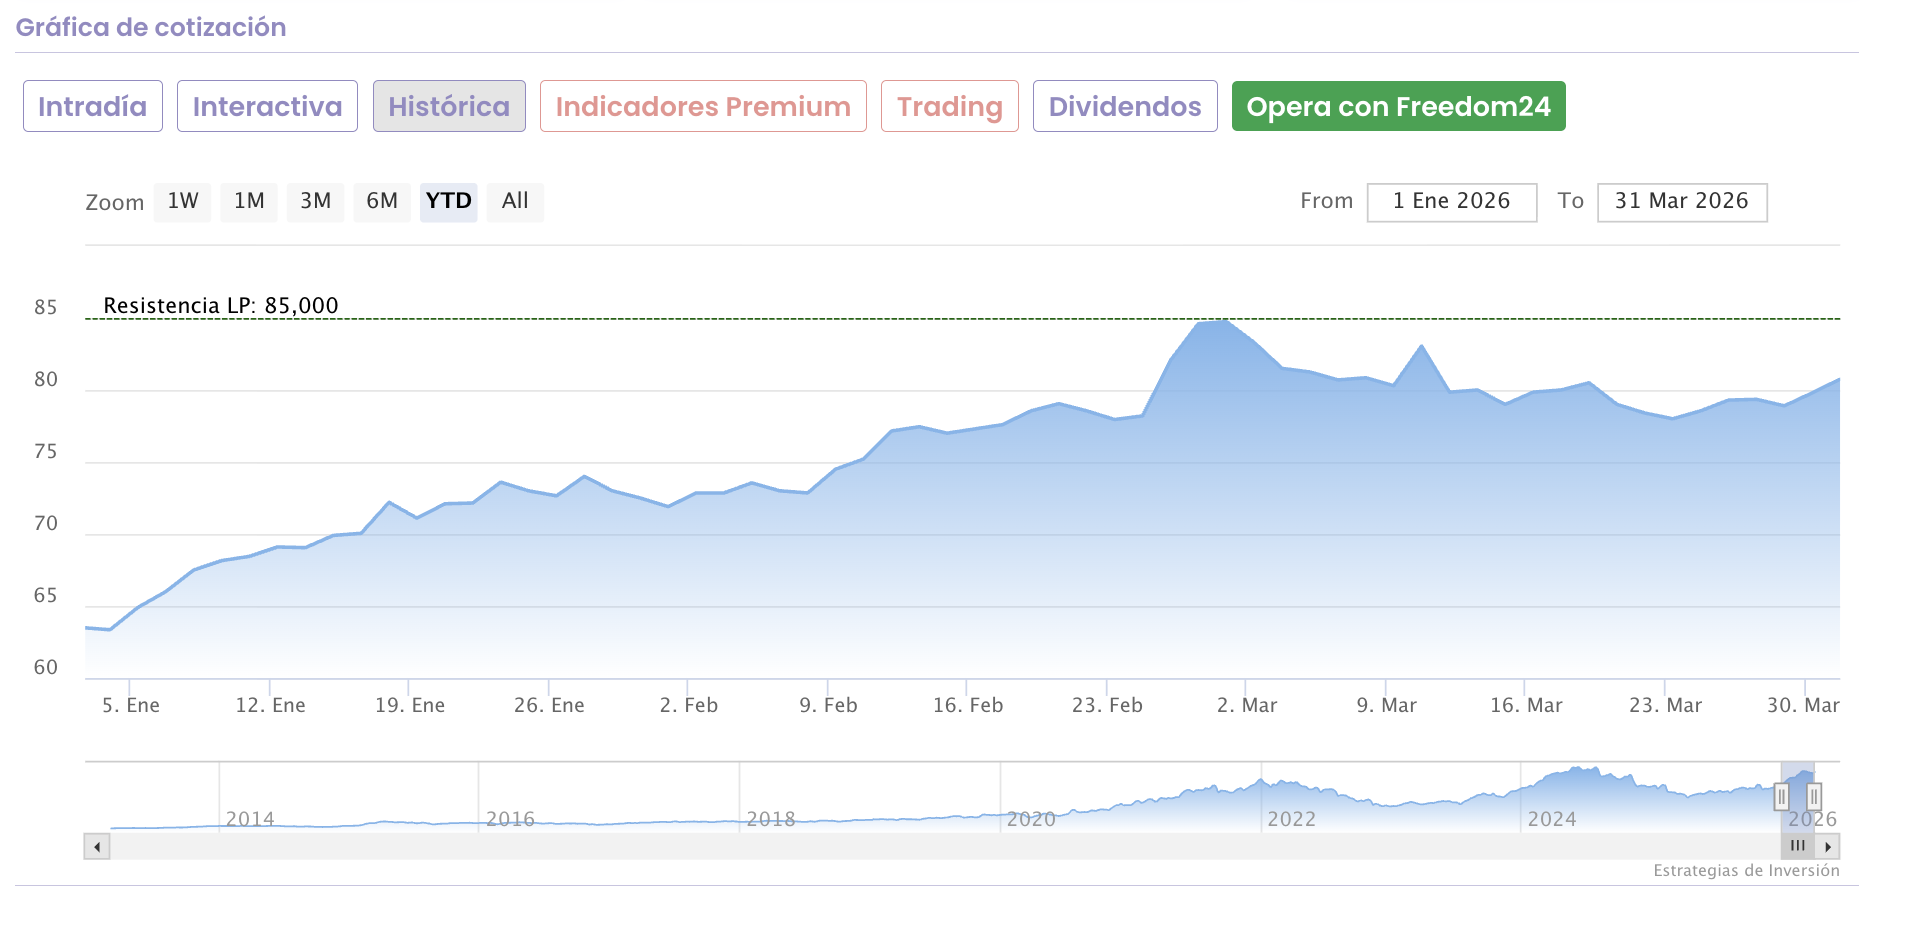Viewport: 1914px width, 936px height.
Task: Go to the Trading tab
Action: (x=949, y=106)
